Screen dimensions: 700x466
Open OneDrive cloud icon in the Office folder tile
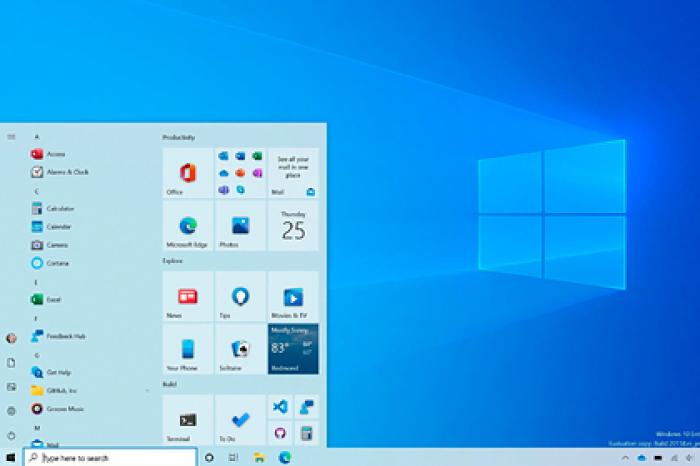click(224, 173)
